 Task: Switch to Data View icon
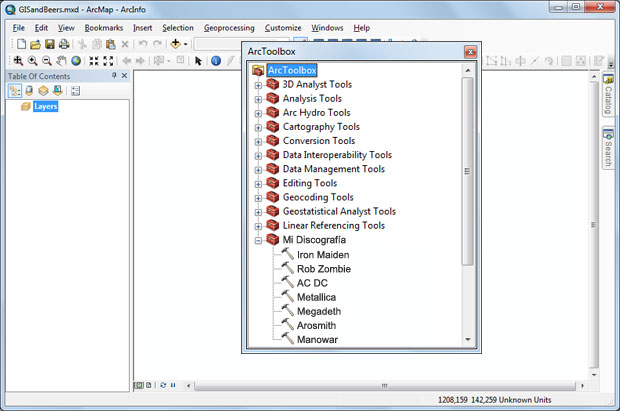pyautogui.click(x=139, y=385)
